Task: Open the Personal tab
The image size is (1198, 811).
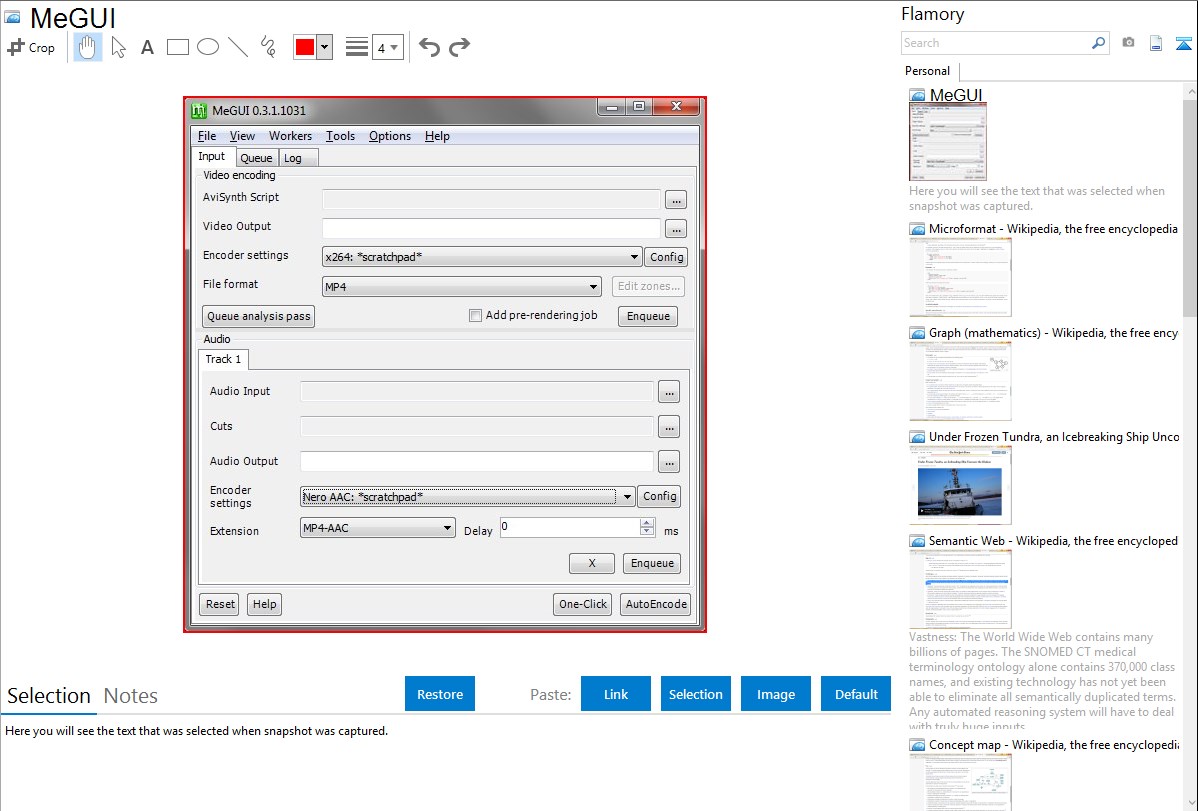Action: pyautogui.click(x=927, y=71)
